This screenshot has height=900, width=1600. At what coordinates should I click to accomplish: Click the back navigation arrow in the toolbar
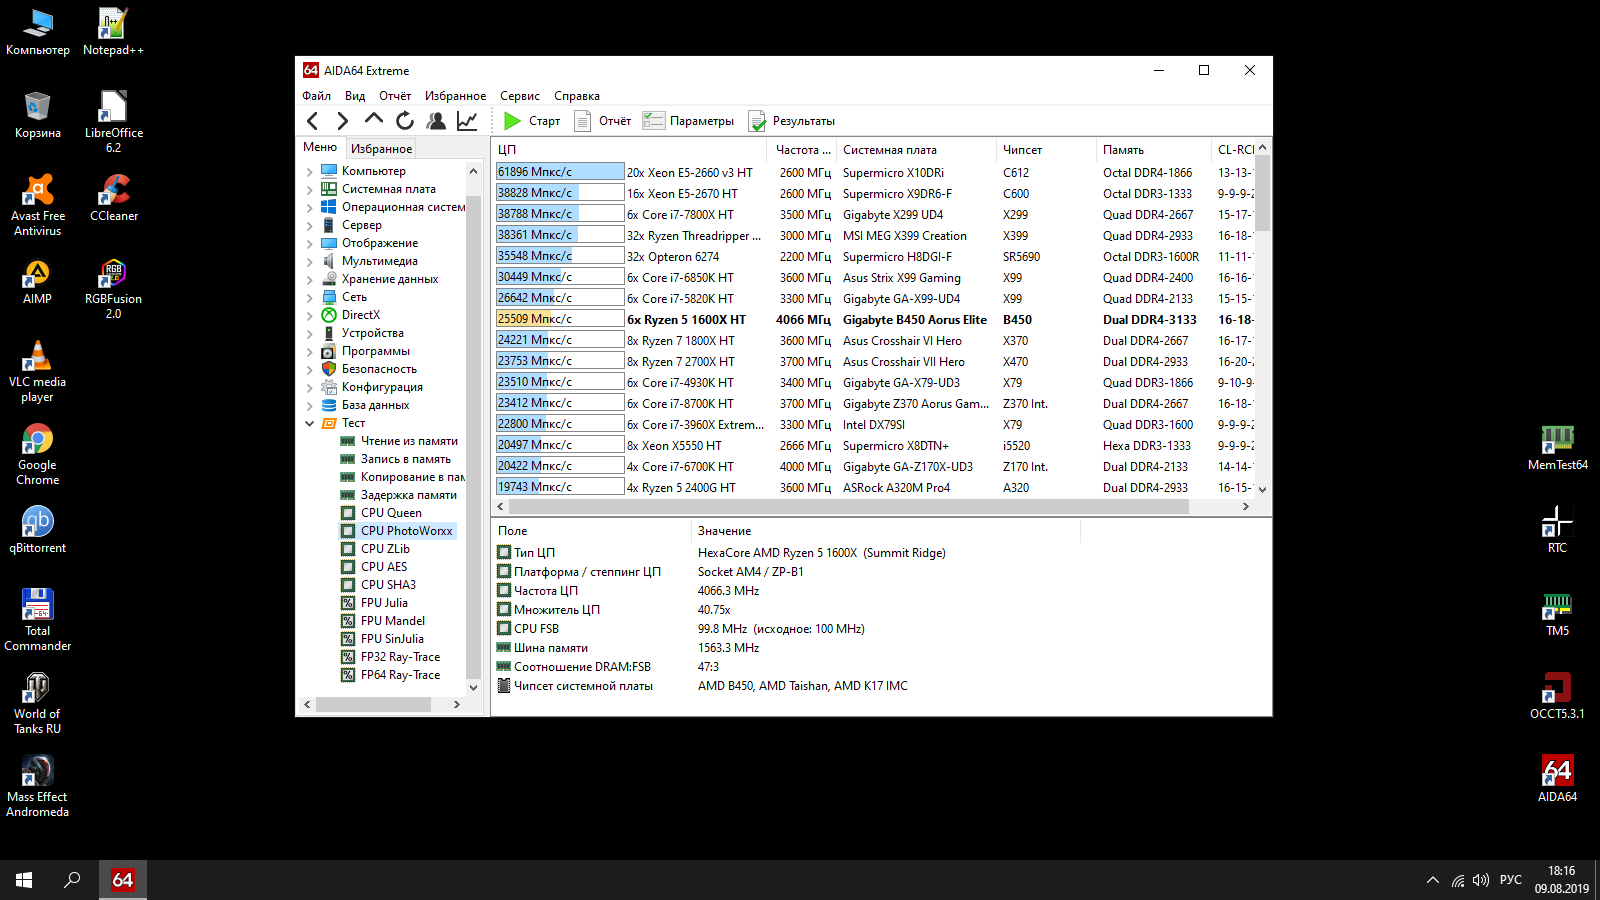tap(313, 121)
